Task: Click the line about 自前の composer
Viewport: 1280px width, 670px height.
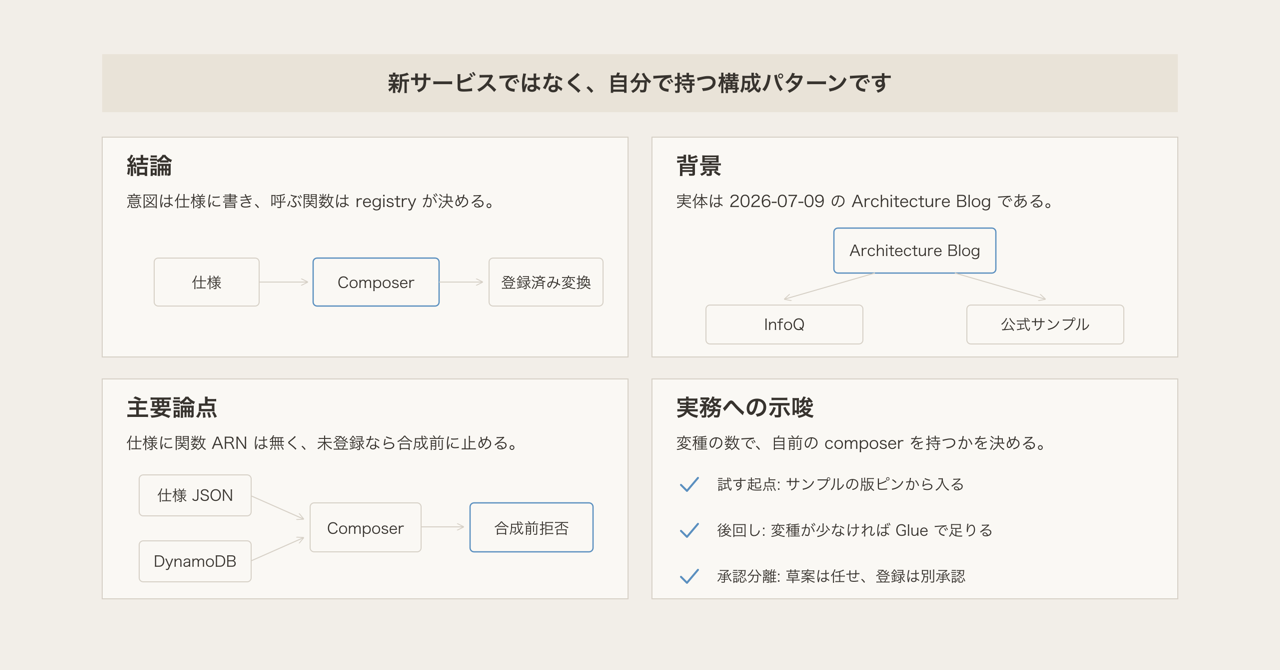Action: point(861,443)
